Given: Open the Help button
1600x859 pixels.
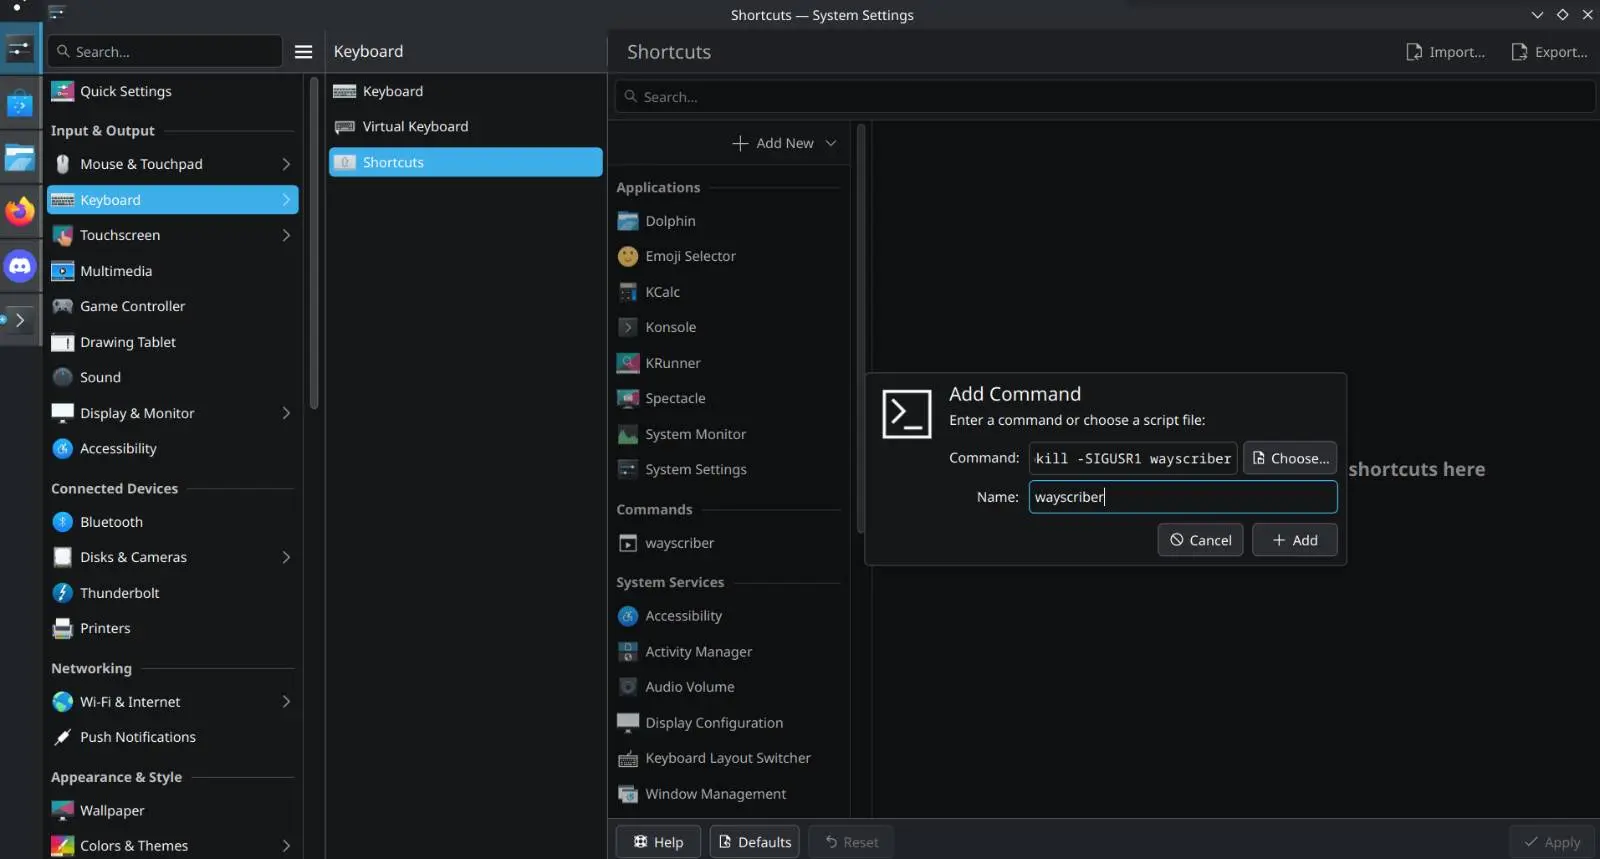Looking at the screenshot, I should click(659, 842).
